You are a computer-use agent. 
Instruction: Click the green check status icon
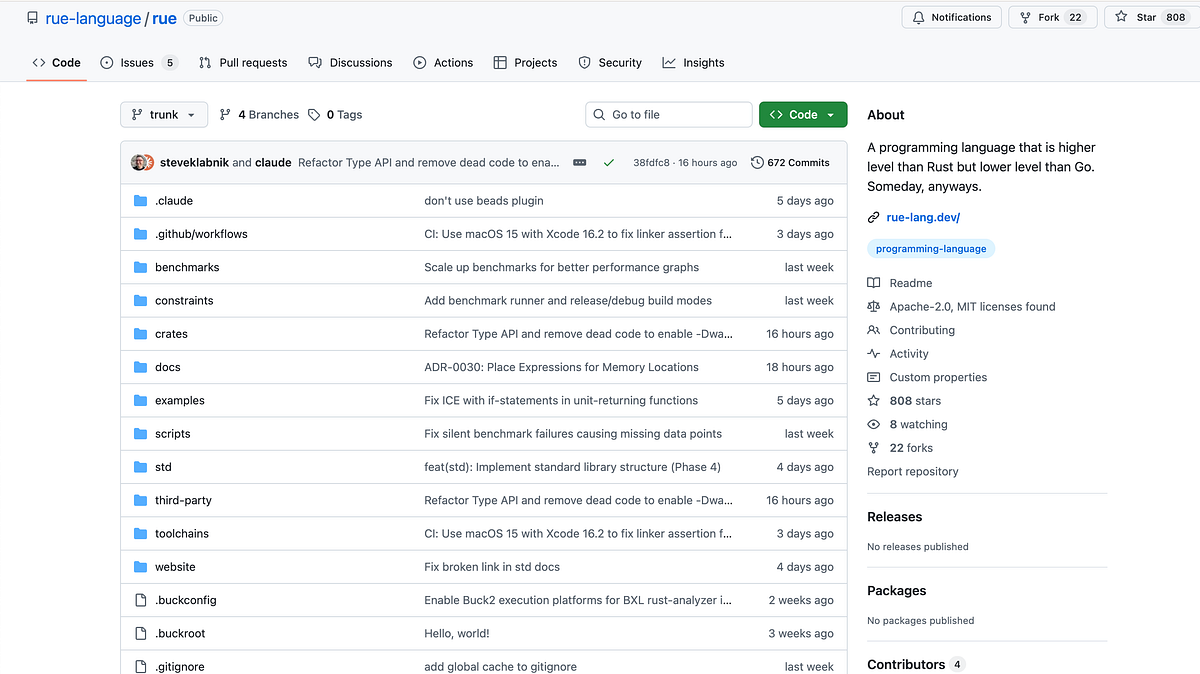[x=608, y=162]
